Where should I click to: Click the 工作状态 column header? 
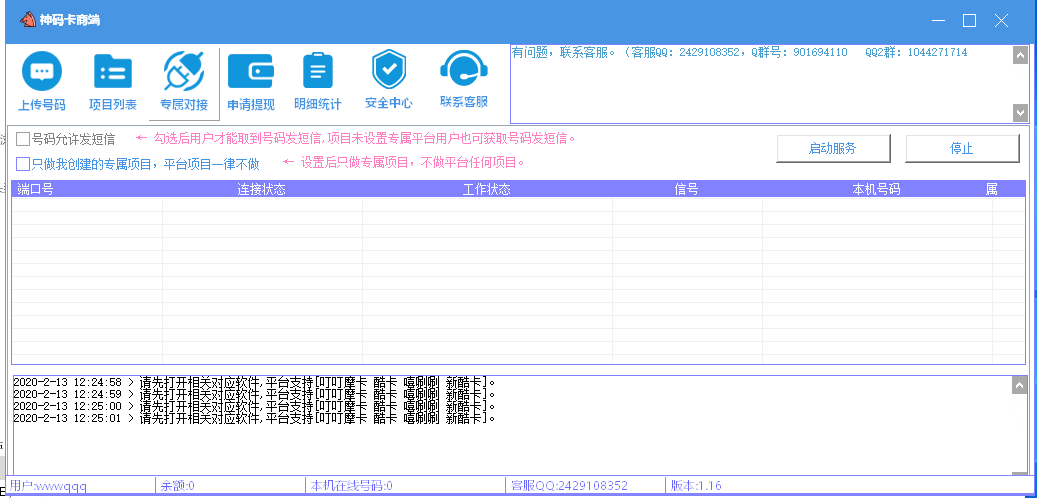point(486,189)
